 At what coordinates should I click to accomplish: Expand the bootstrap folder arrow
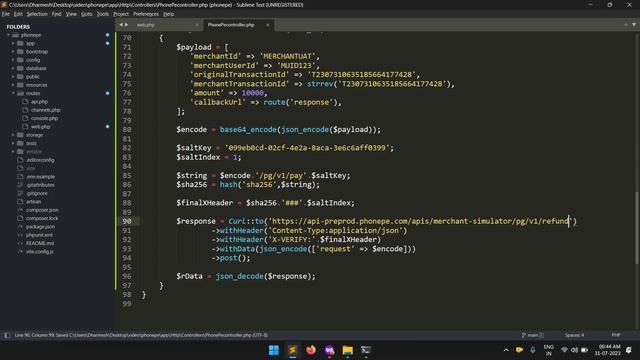[13, 52]
